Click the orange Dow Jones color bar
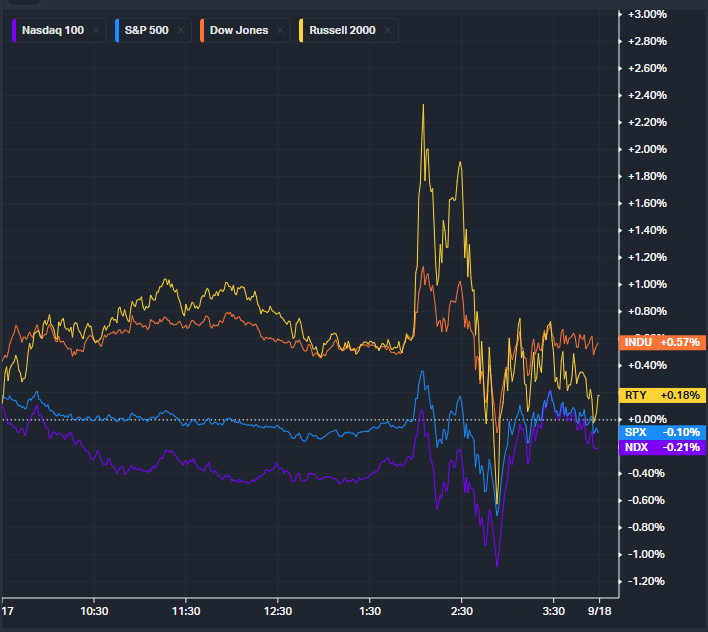 pos(200,30)
